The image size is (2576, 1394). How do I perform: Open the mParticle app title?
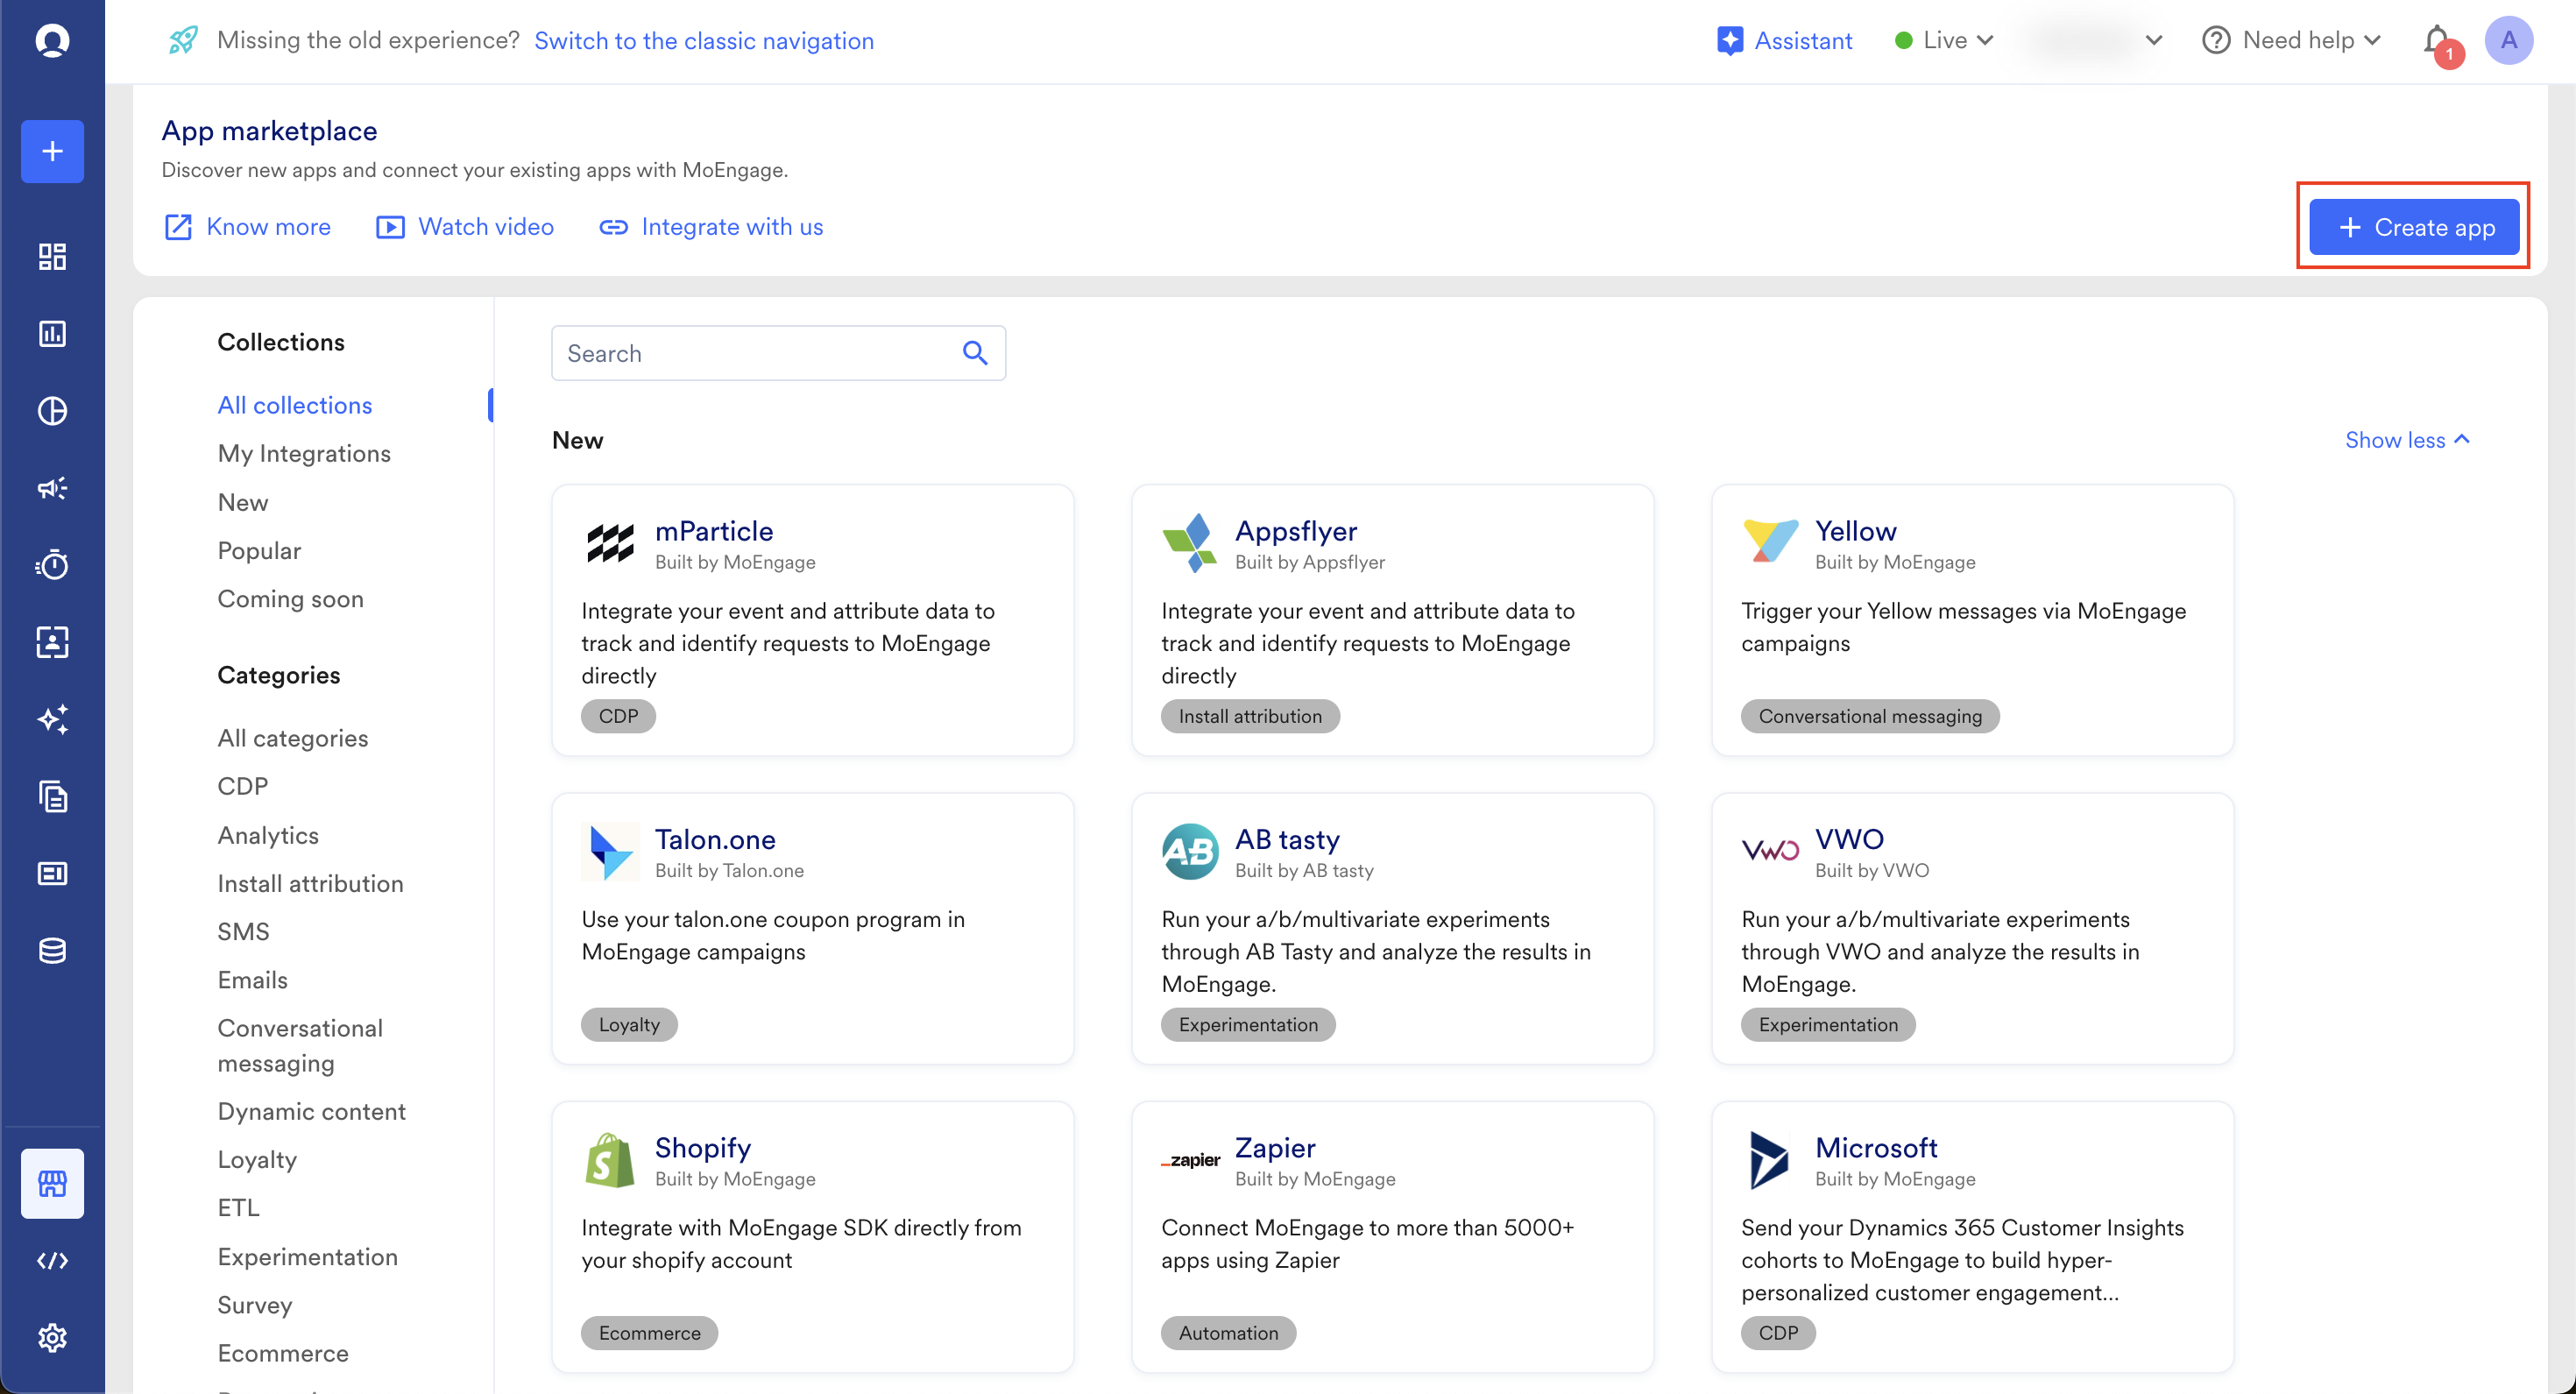pyautogui.click(x=714, y=531)
